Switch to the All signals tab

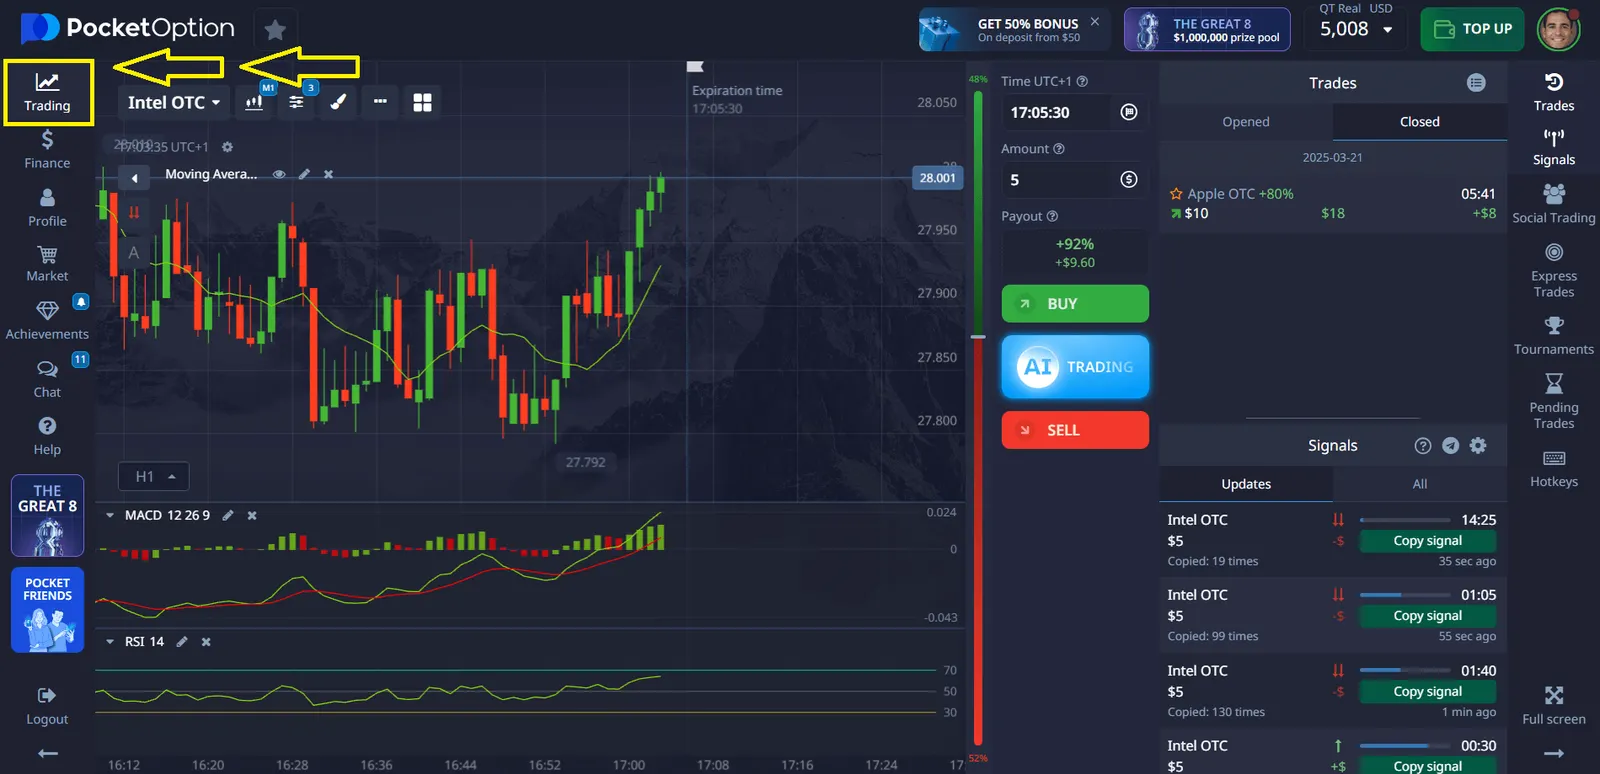(x=1419, y=484)
